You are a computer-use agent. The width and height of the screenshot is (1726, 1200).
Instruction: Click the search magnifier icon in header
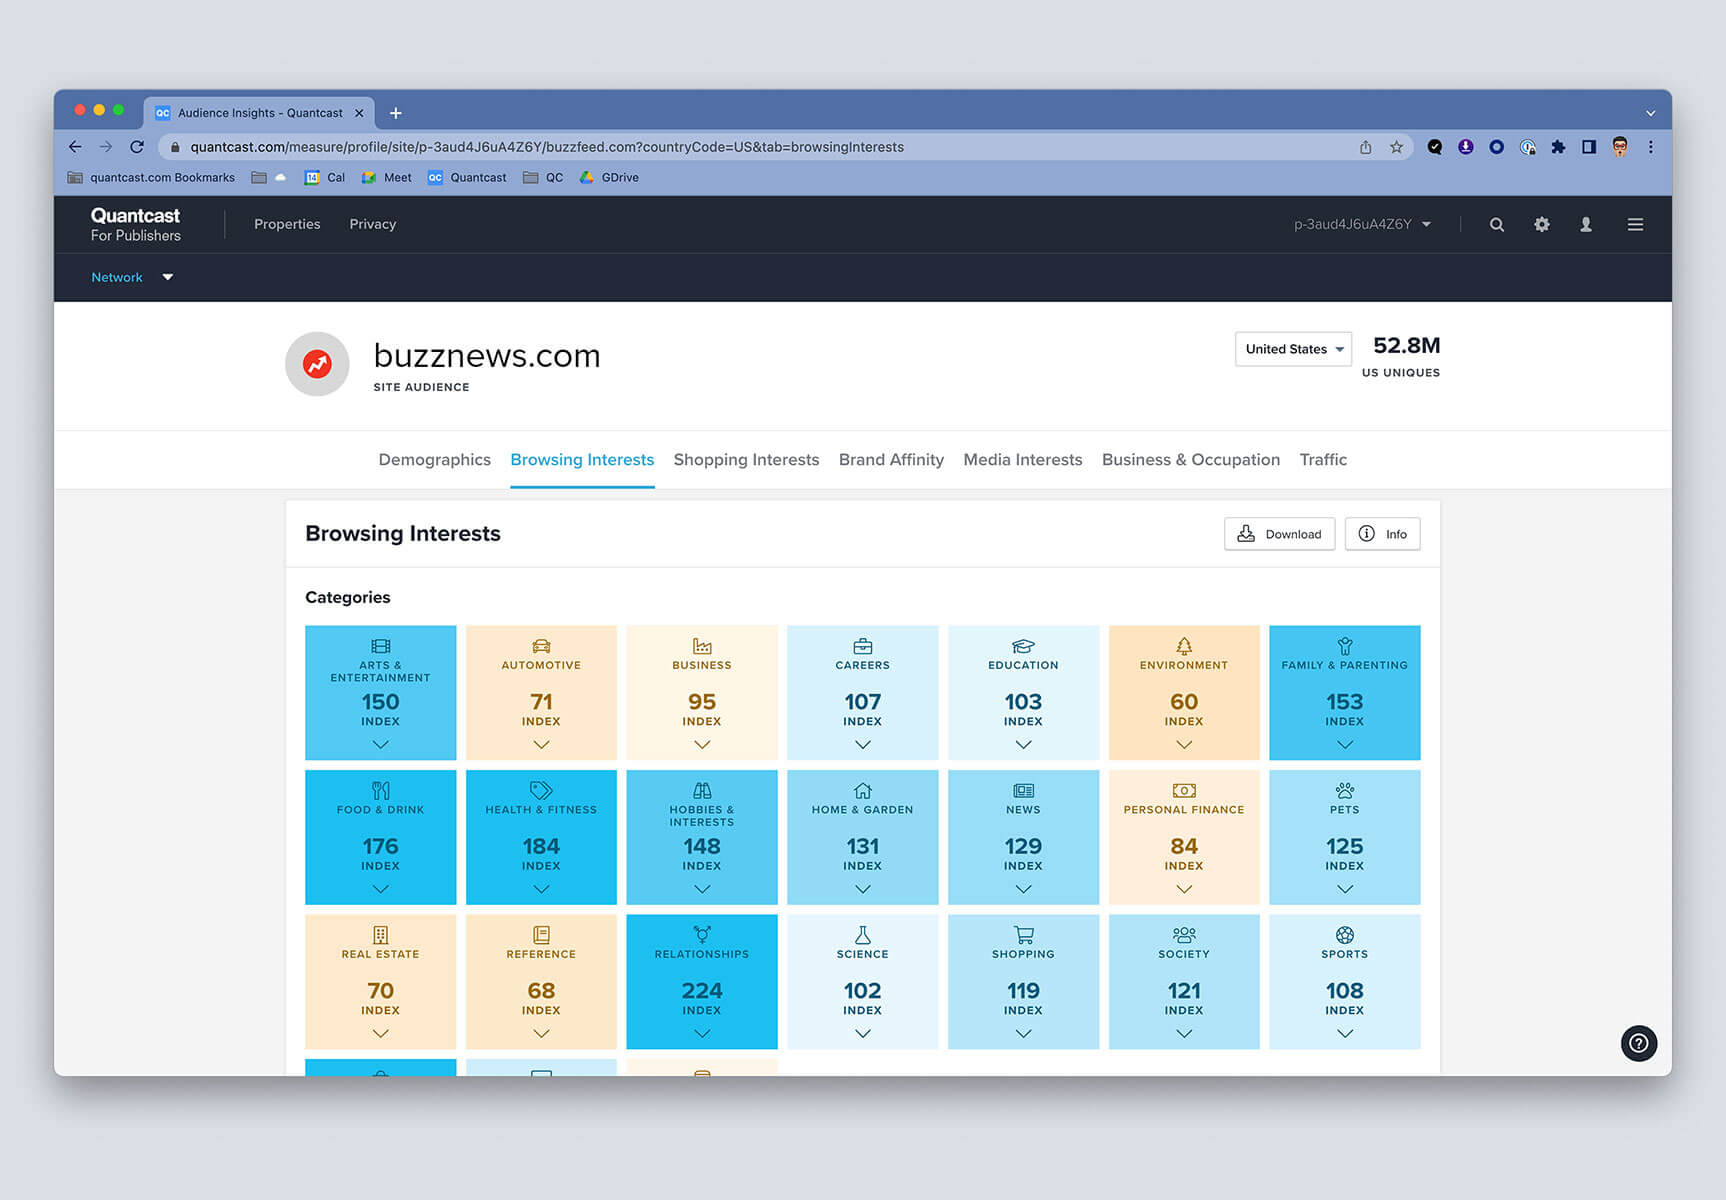[1496, 225]
